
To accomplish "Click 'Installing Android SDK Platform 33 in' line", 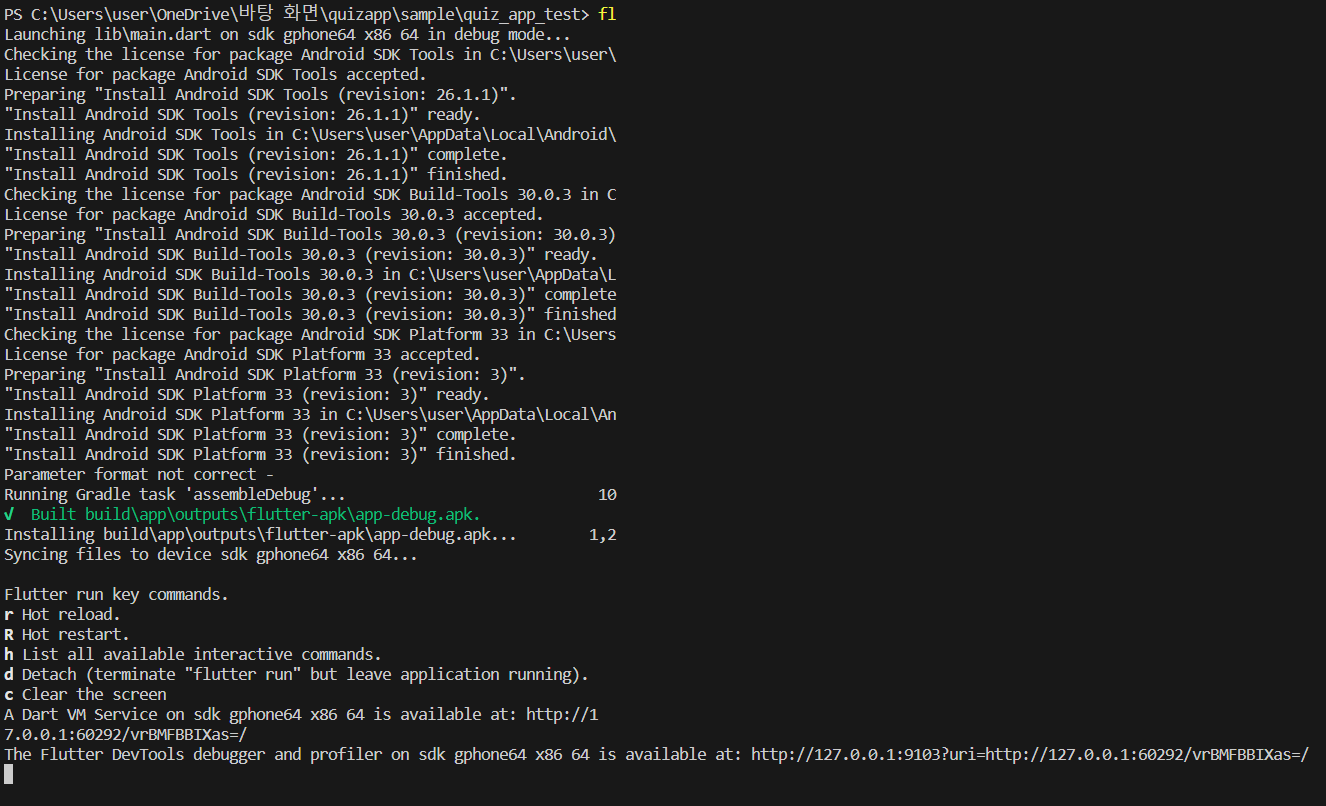I will click(310, 414).
